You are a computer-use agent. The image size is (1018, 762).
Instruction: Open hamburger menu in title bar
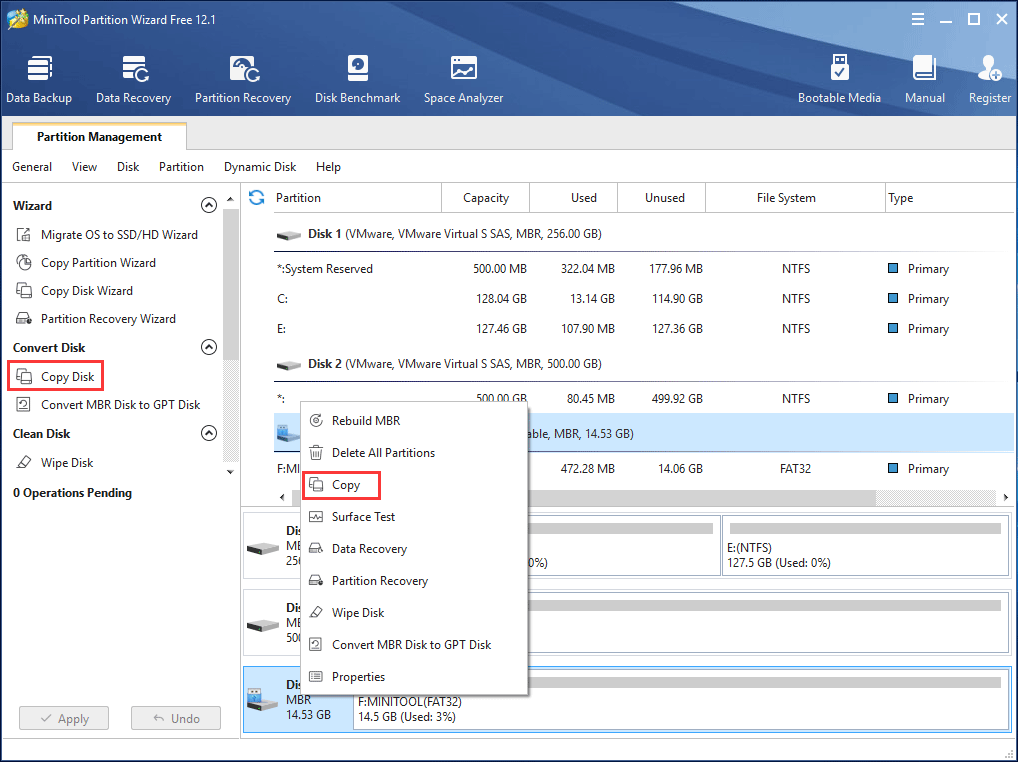coord(918,19)
